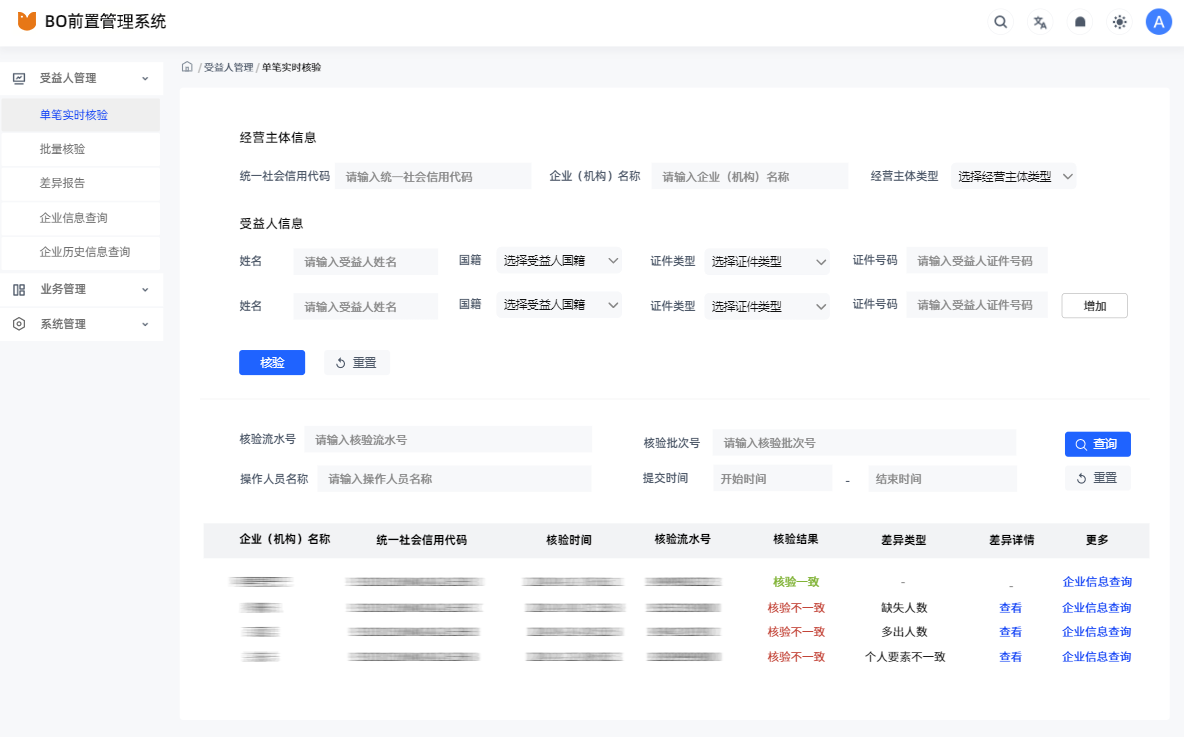Open the user avatar marked A
The image size is (1184, 737).
[1158, 21]
